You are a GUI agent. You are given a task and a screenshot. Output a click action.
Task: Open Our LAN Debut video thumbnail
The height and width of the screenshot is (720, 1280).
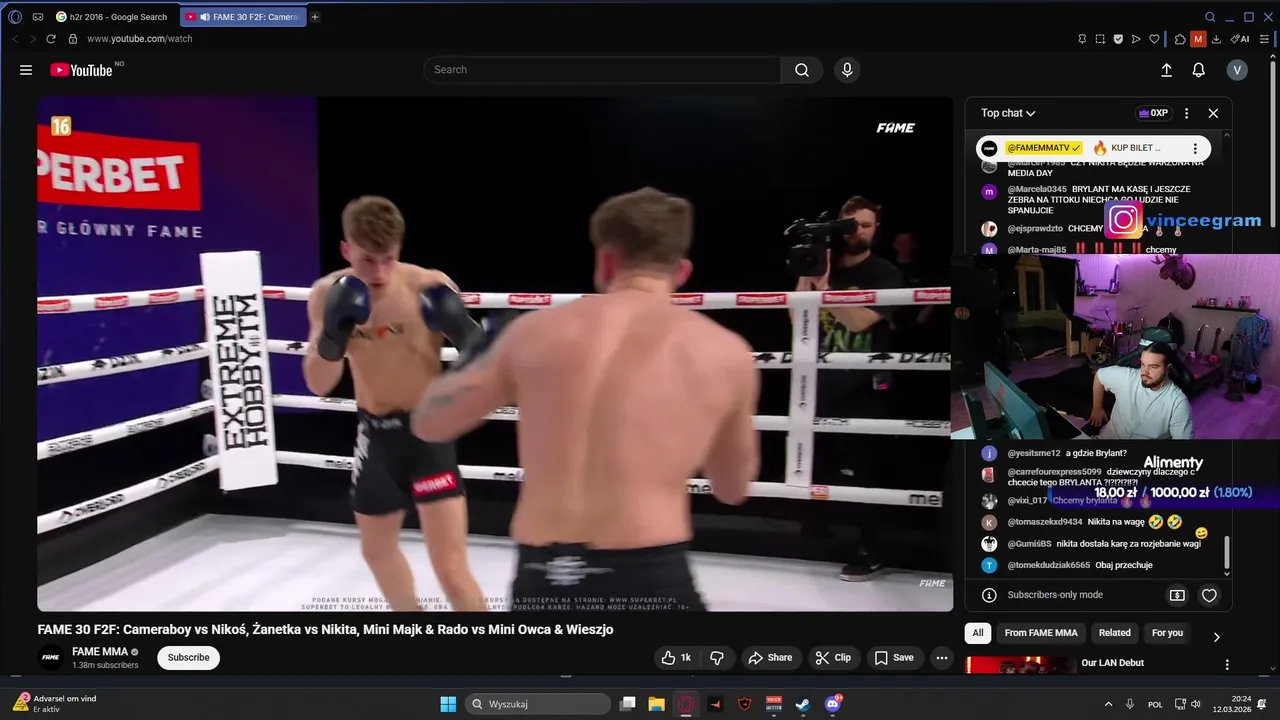(x=1020, y=665)
